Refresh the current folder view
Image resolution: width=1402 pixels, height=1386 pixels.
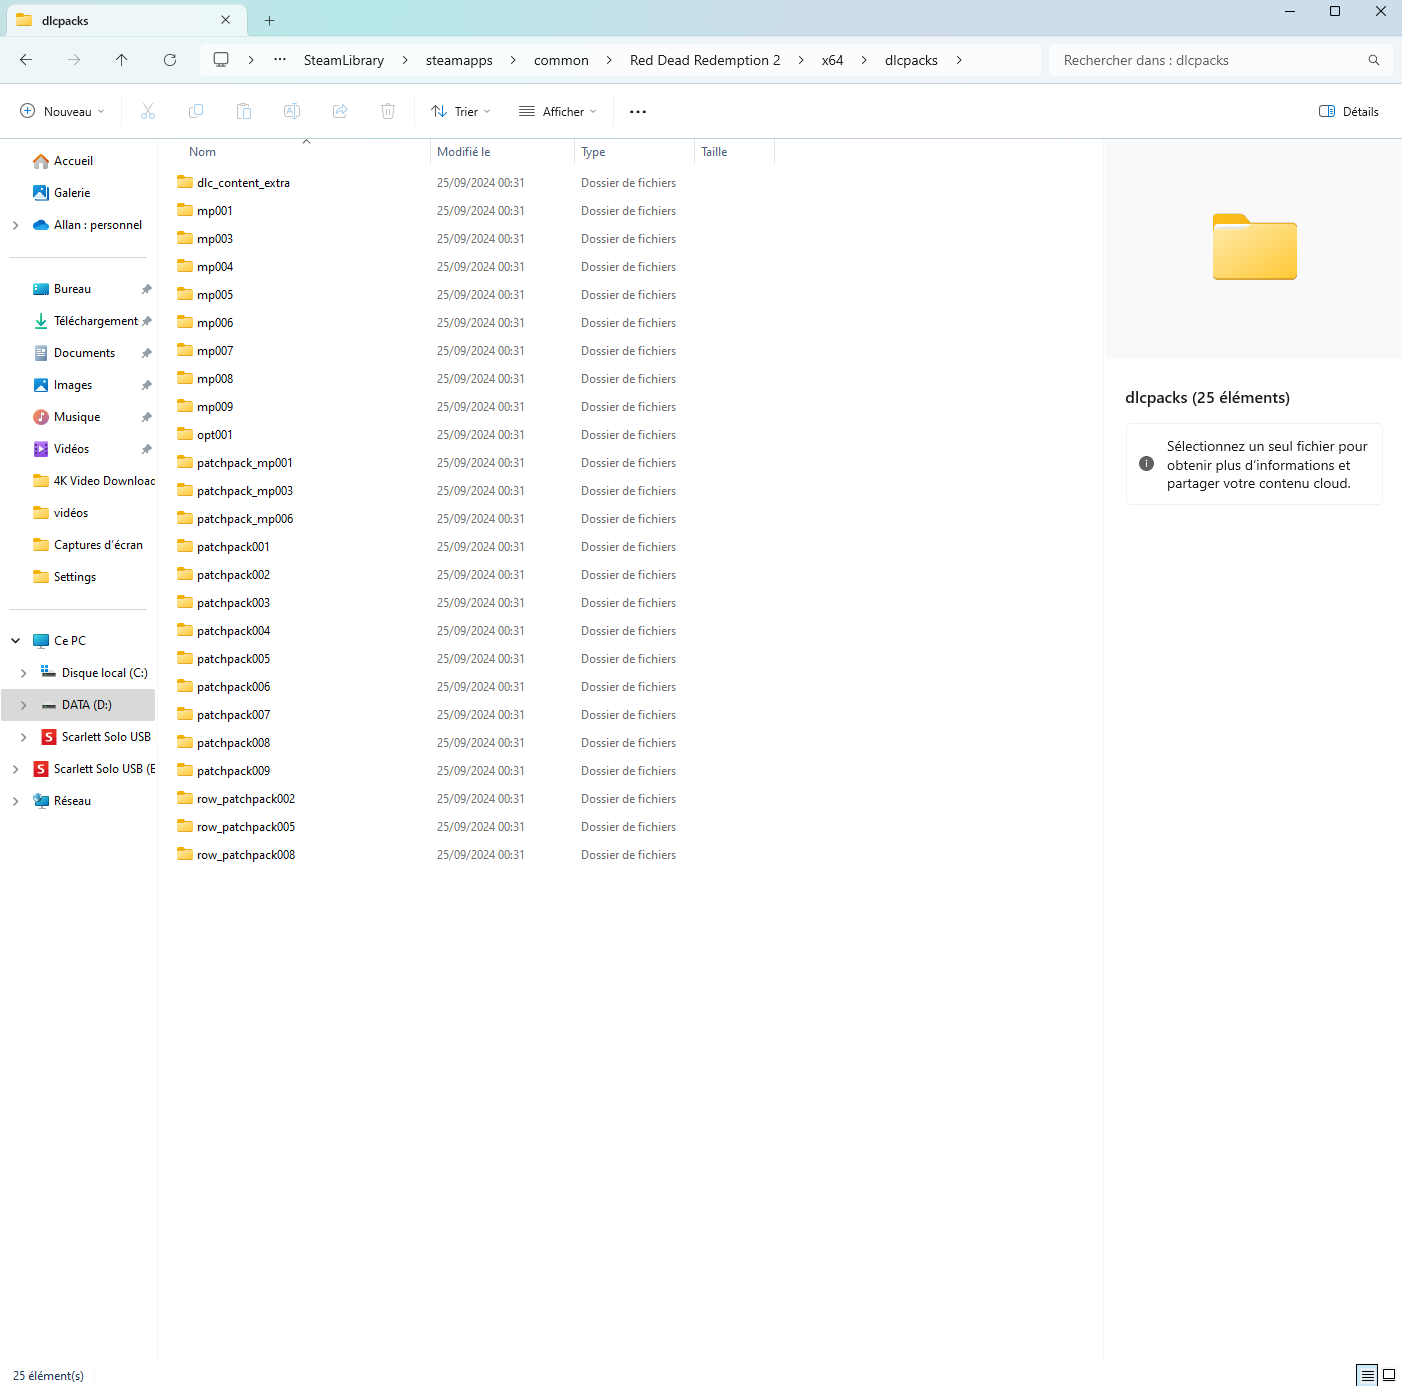[x=170, y=60]
